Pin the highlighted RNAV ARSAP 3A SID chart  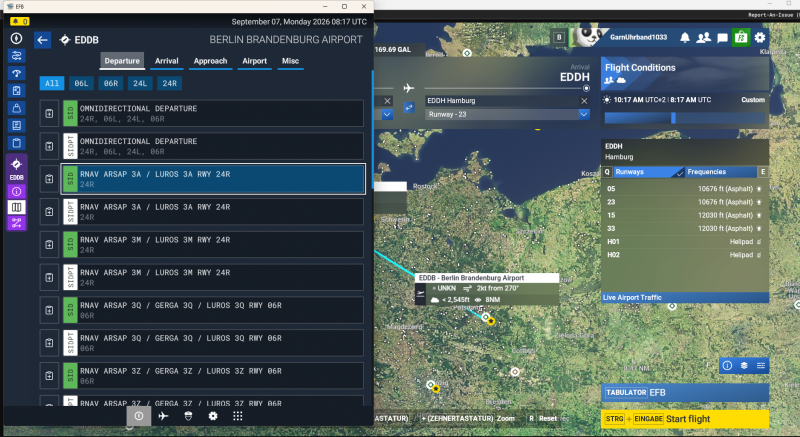point(49,179)
